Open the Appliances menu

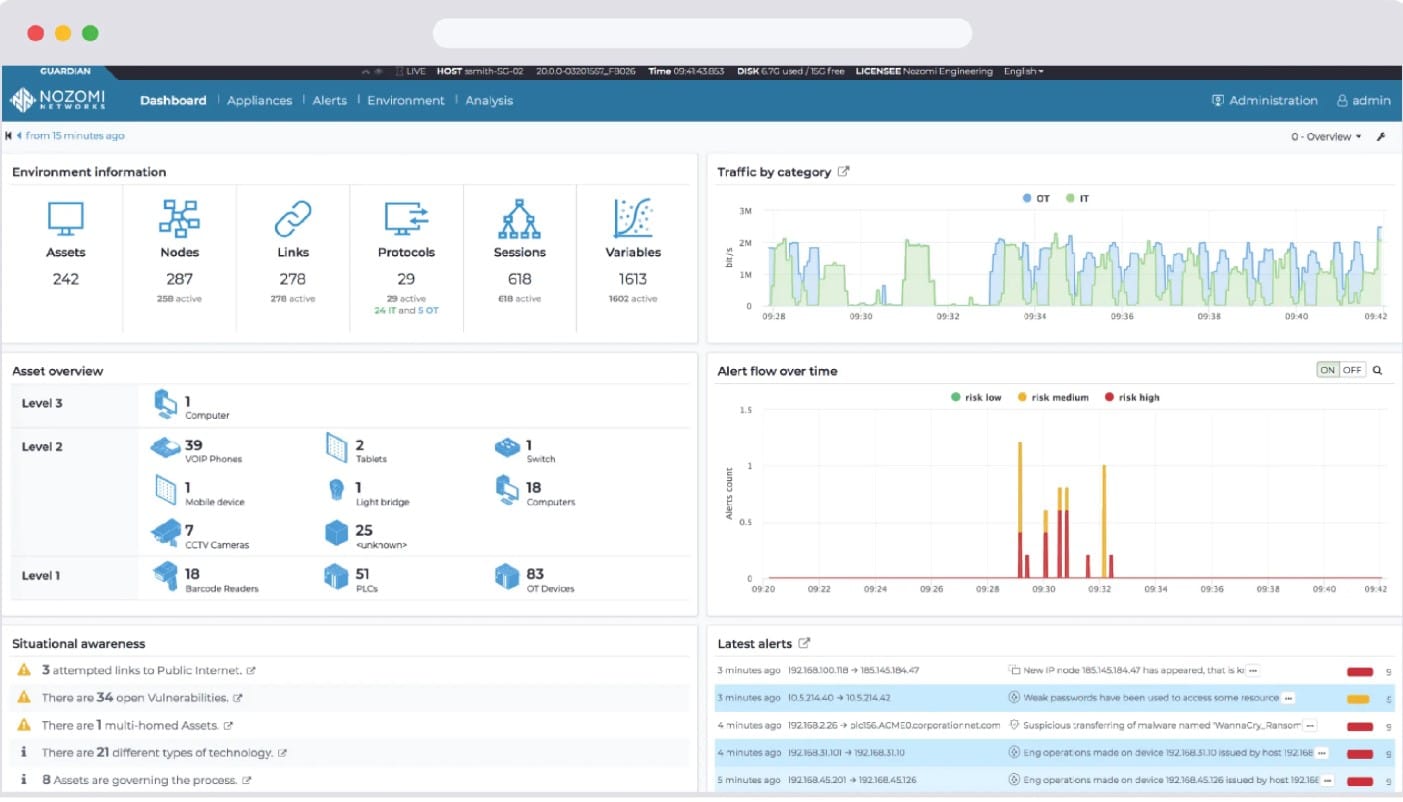pos(260,100)
